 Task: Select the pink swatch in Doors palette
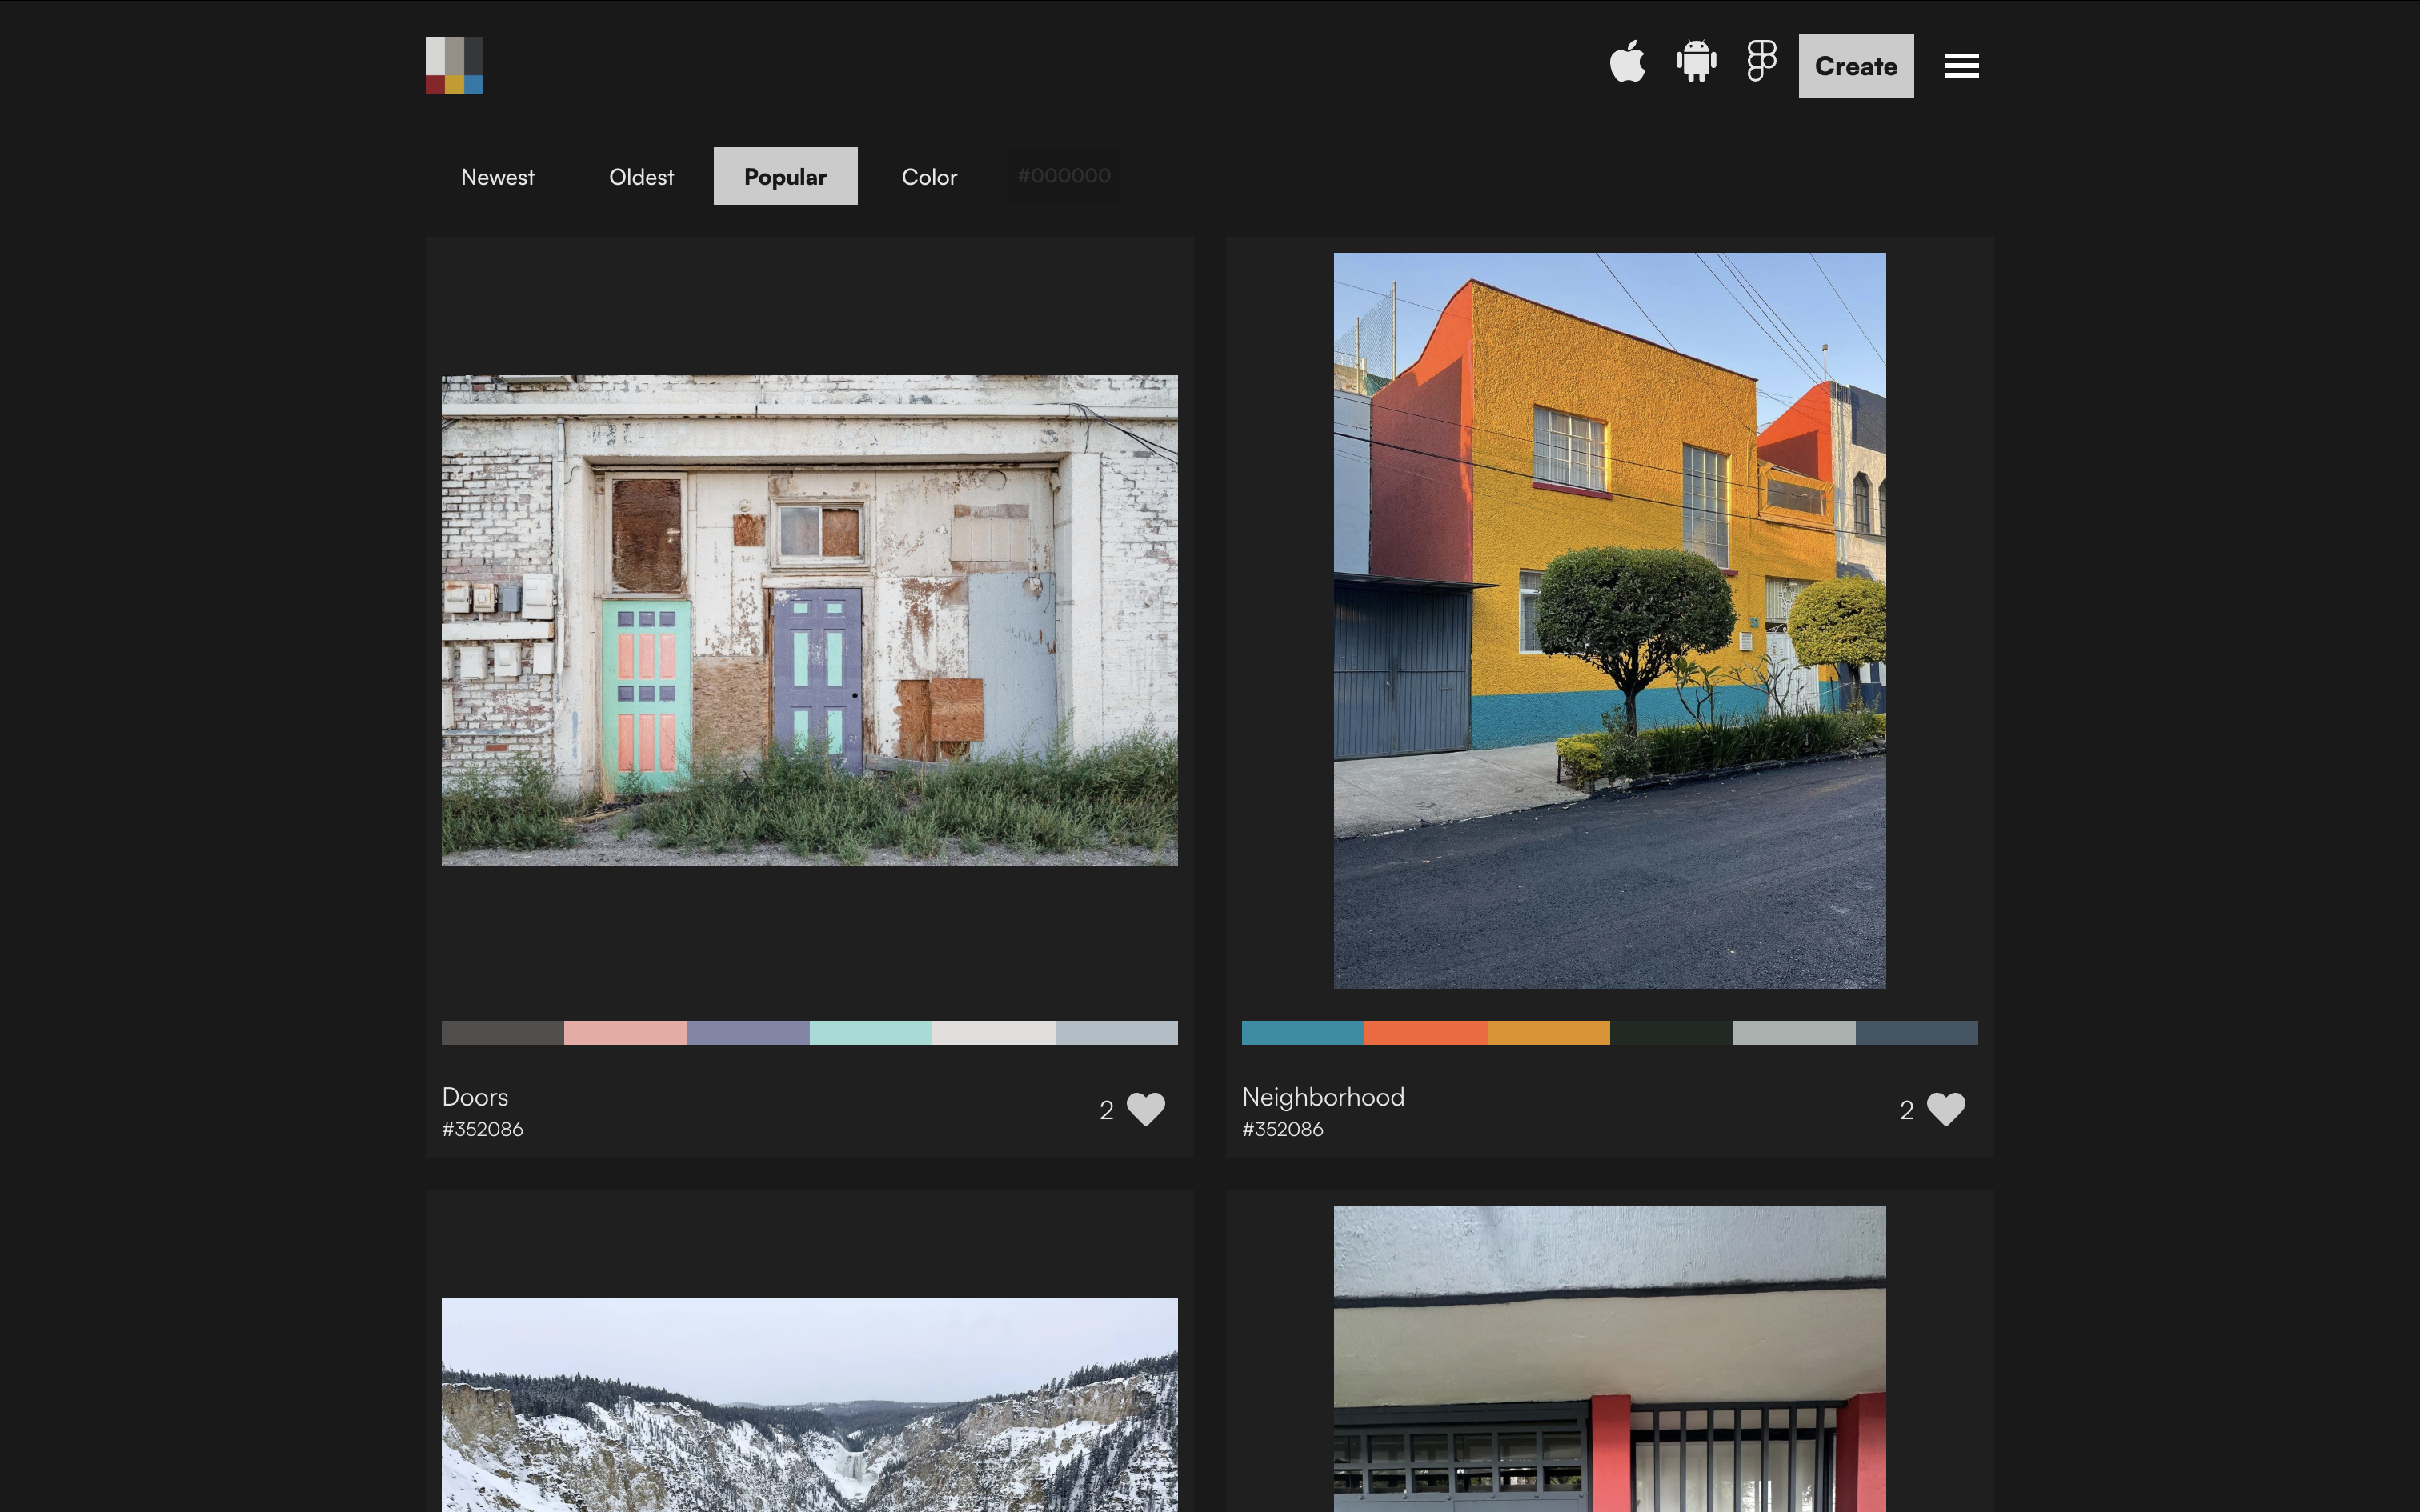(625, 1033)
